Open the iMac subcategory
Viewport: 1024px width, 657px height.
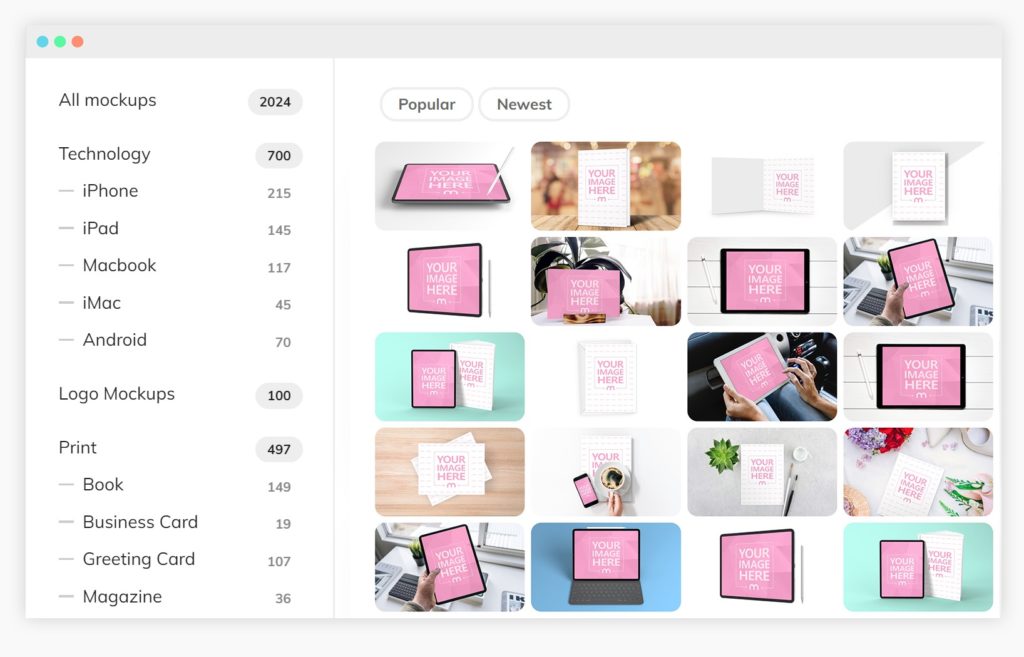coord(102,303)
